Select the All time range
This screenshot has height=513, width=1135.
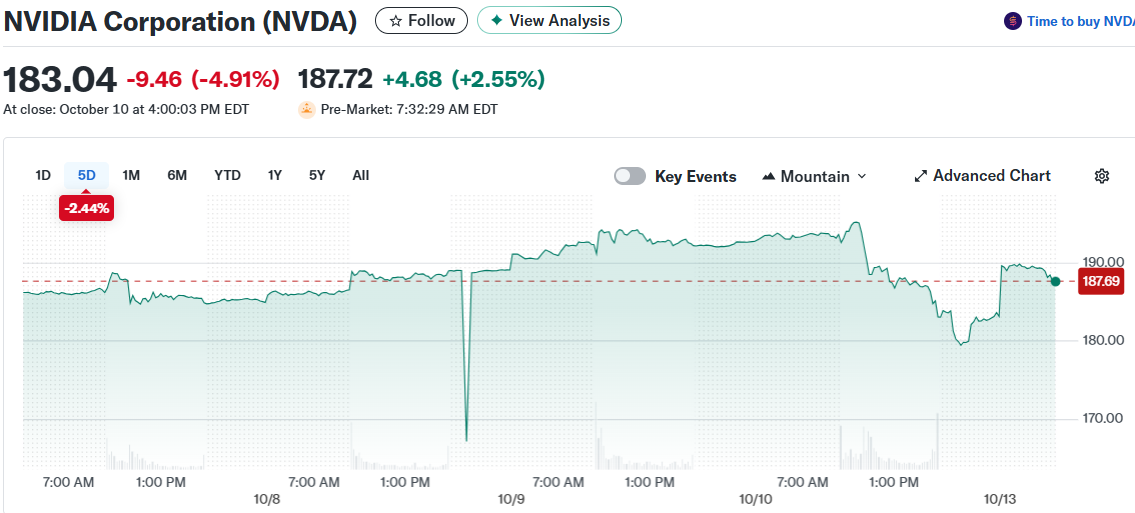coord(361,175)
